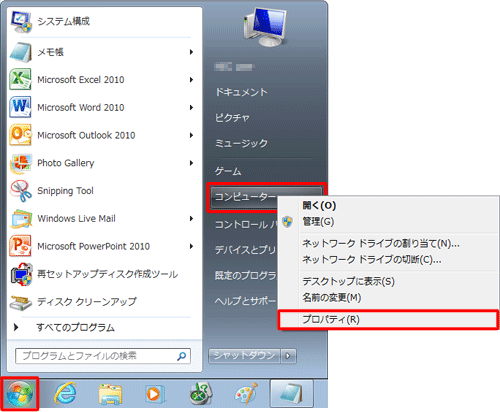Viewport: 500px width, 412px height.
Task: Click the user account computer picture
Action: 265,26
